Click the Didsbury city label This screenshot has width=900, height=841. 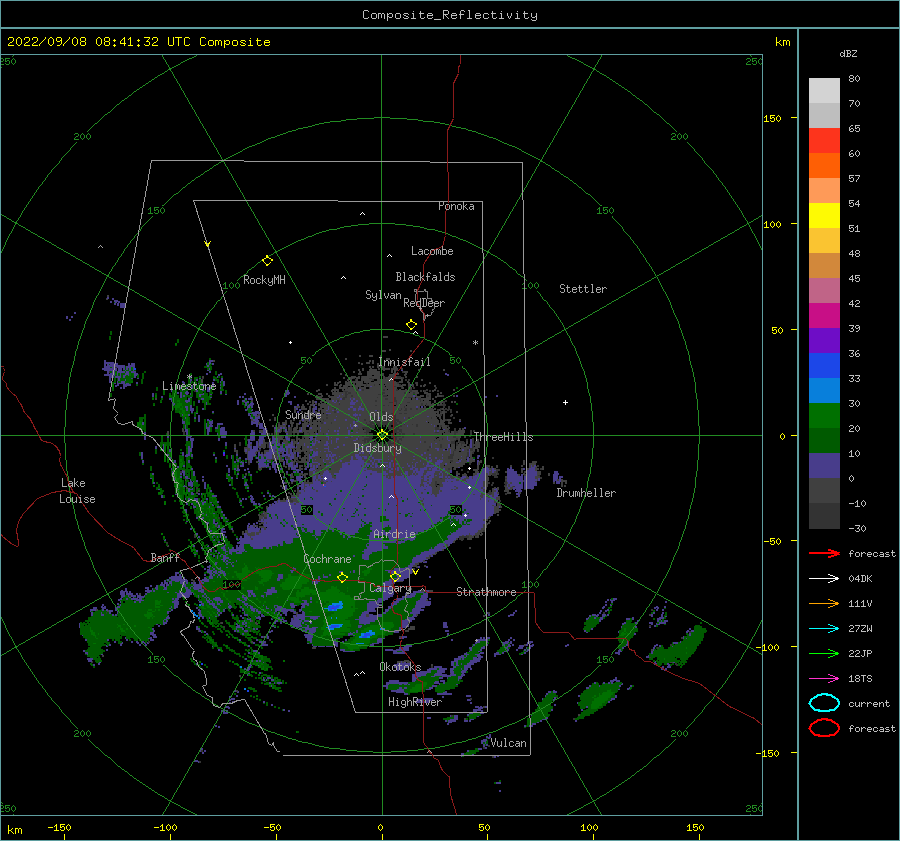point(378,448)
